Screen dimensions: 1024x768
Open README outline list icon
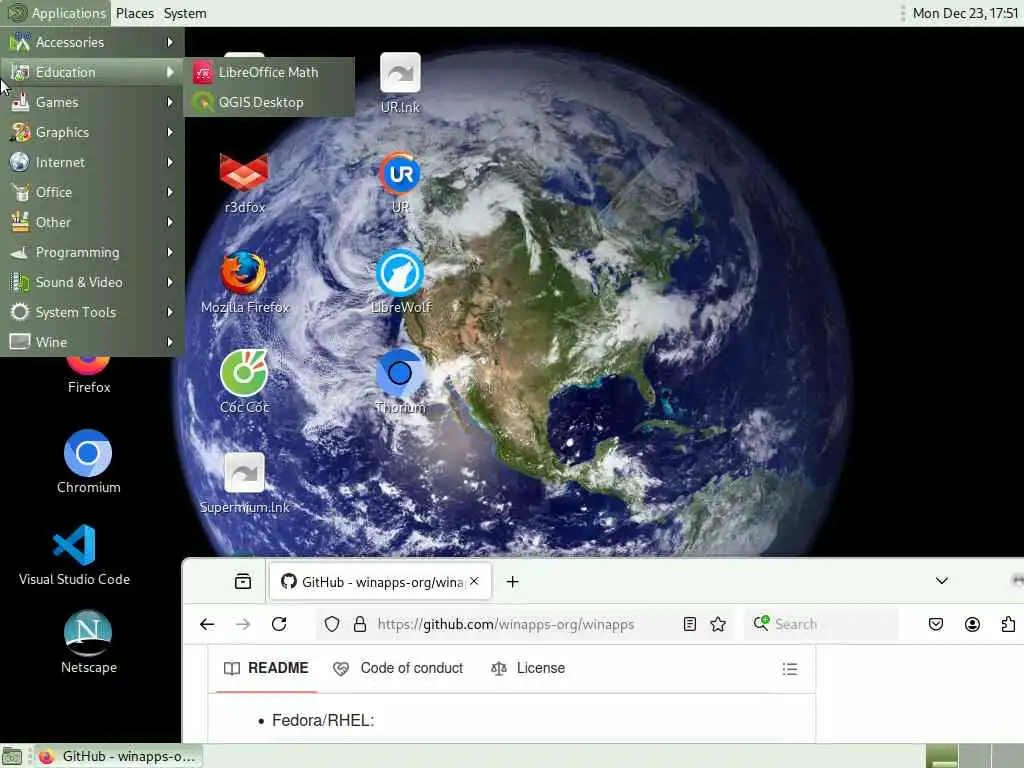click(x=790, y=669)
